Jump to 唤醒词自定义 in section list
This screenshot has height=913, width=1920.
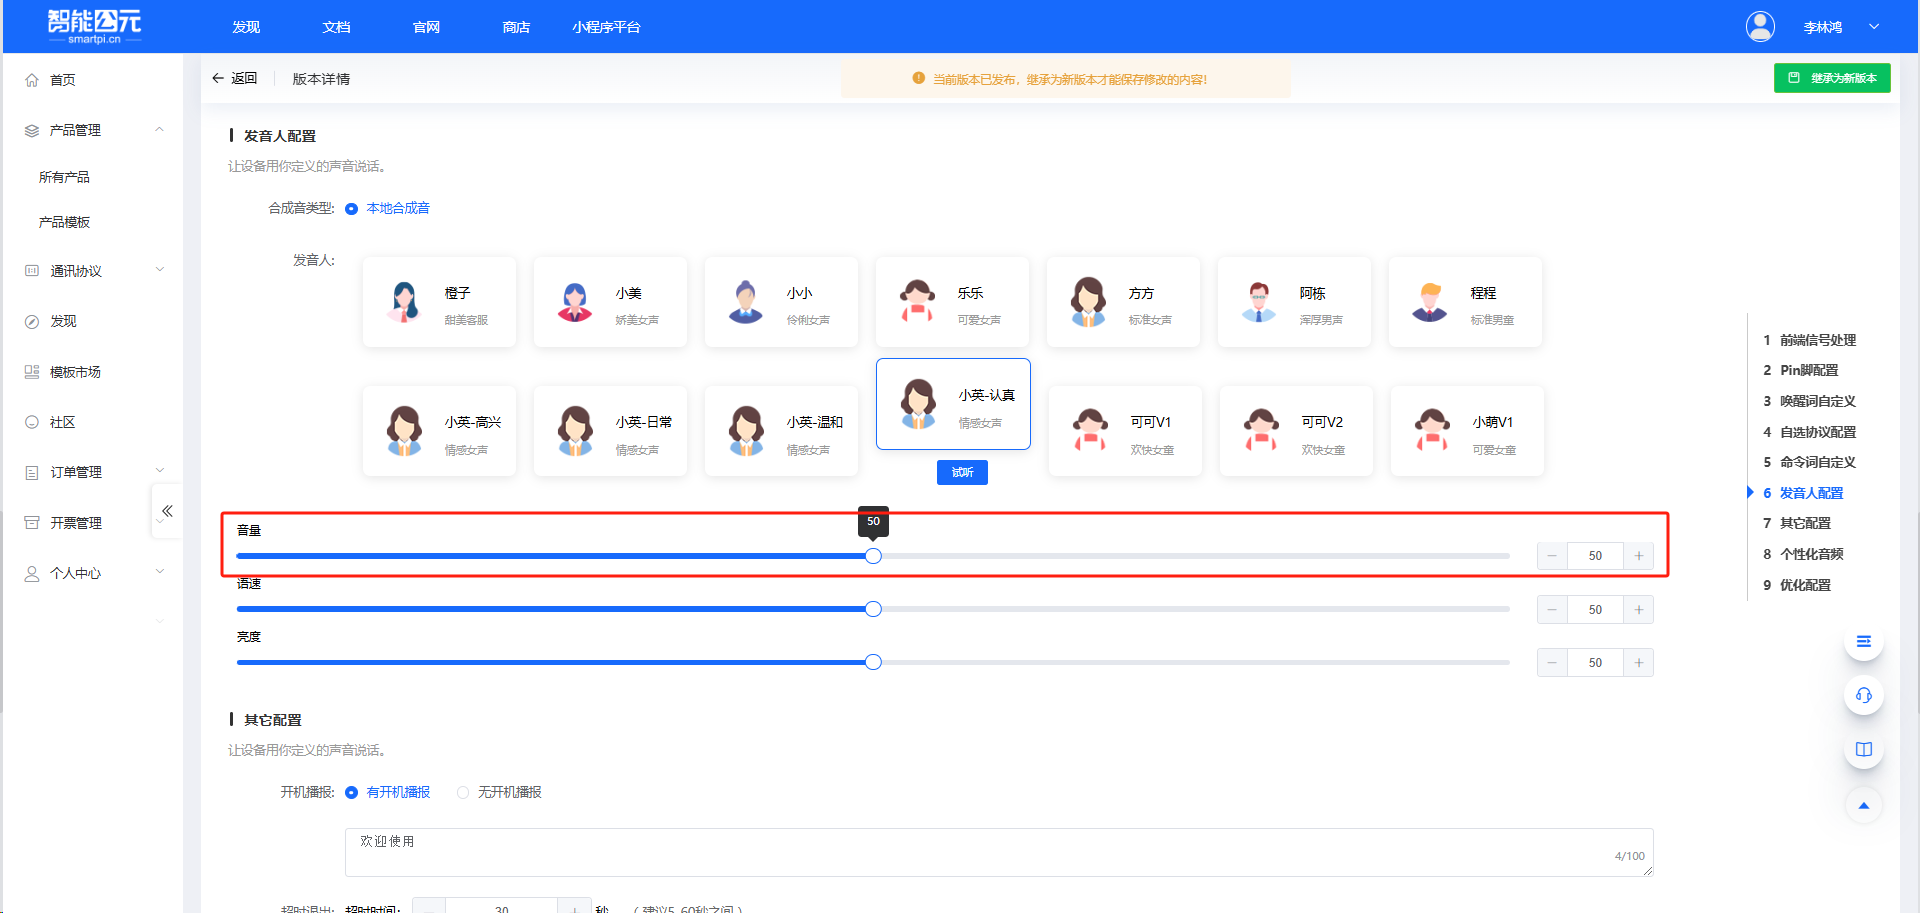click(x=1817, y=401)
